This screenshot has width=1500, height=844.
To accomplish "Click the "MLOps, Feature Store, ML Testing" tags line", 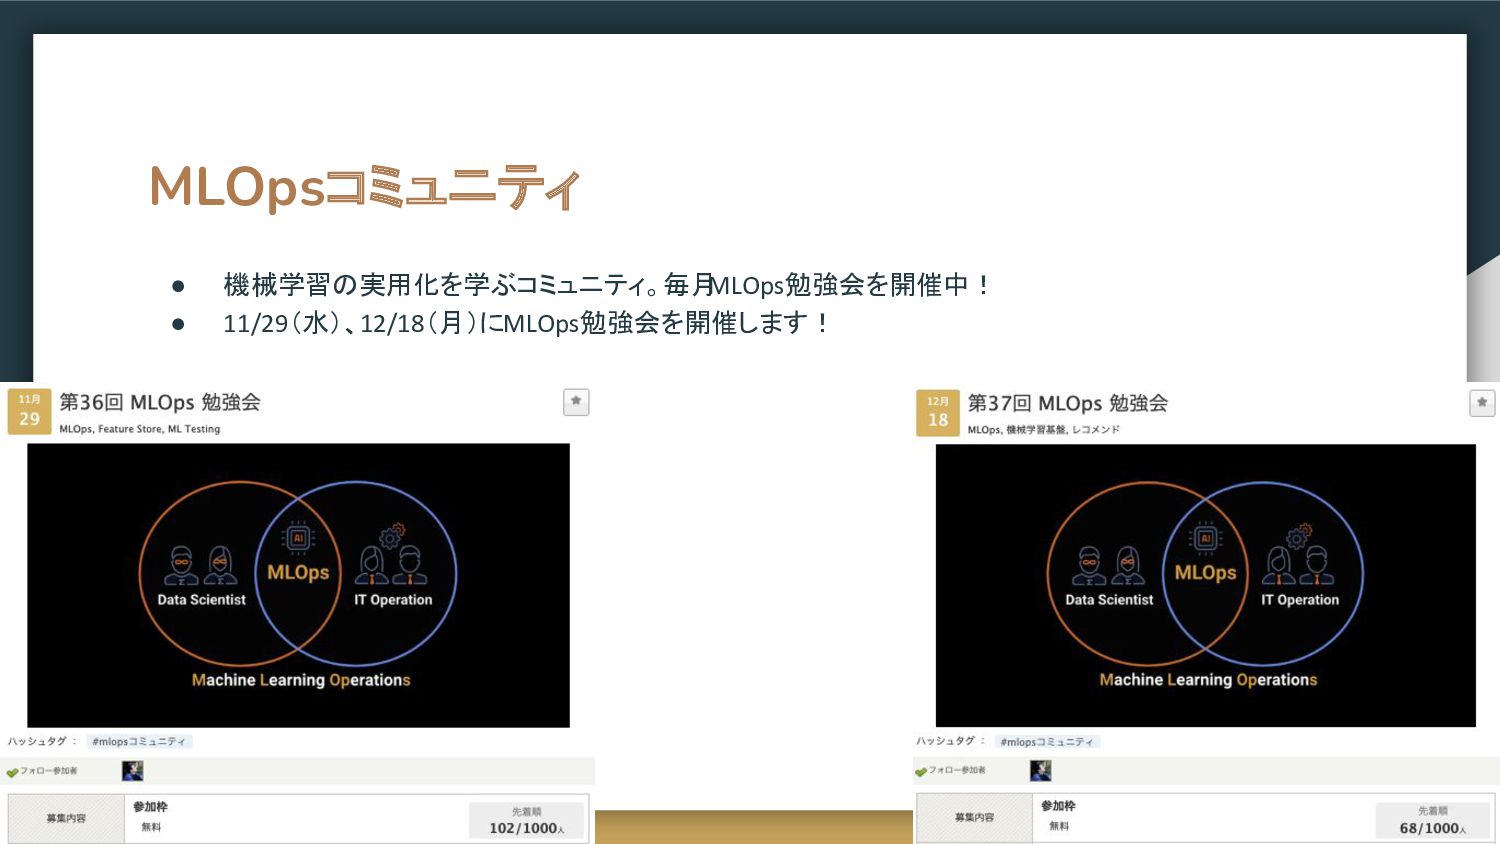I will click(139, 429).
